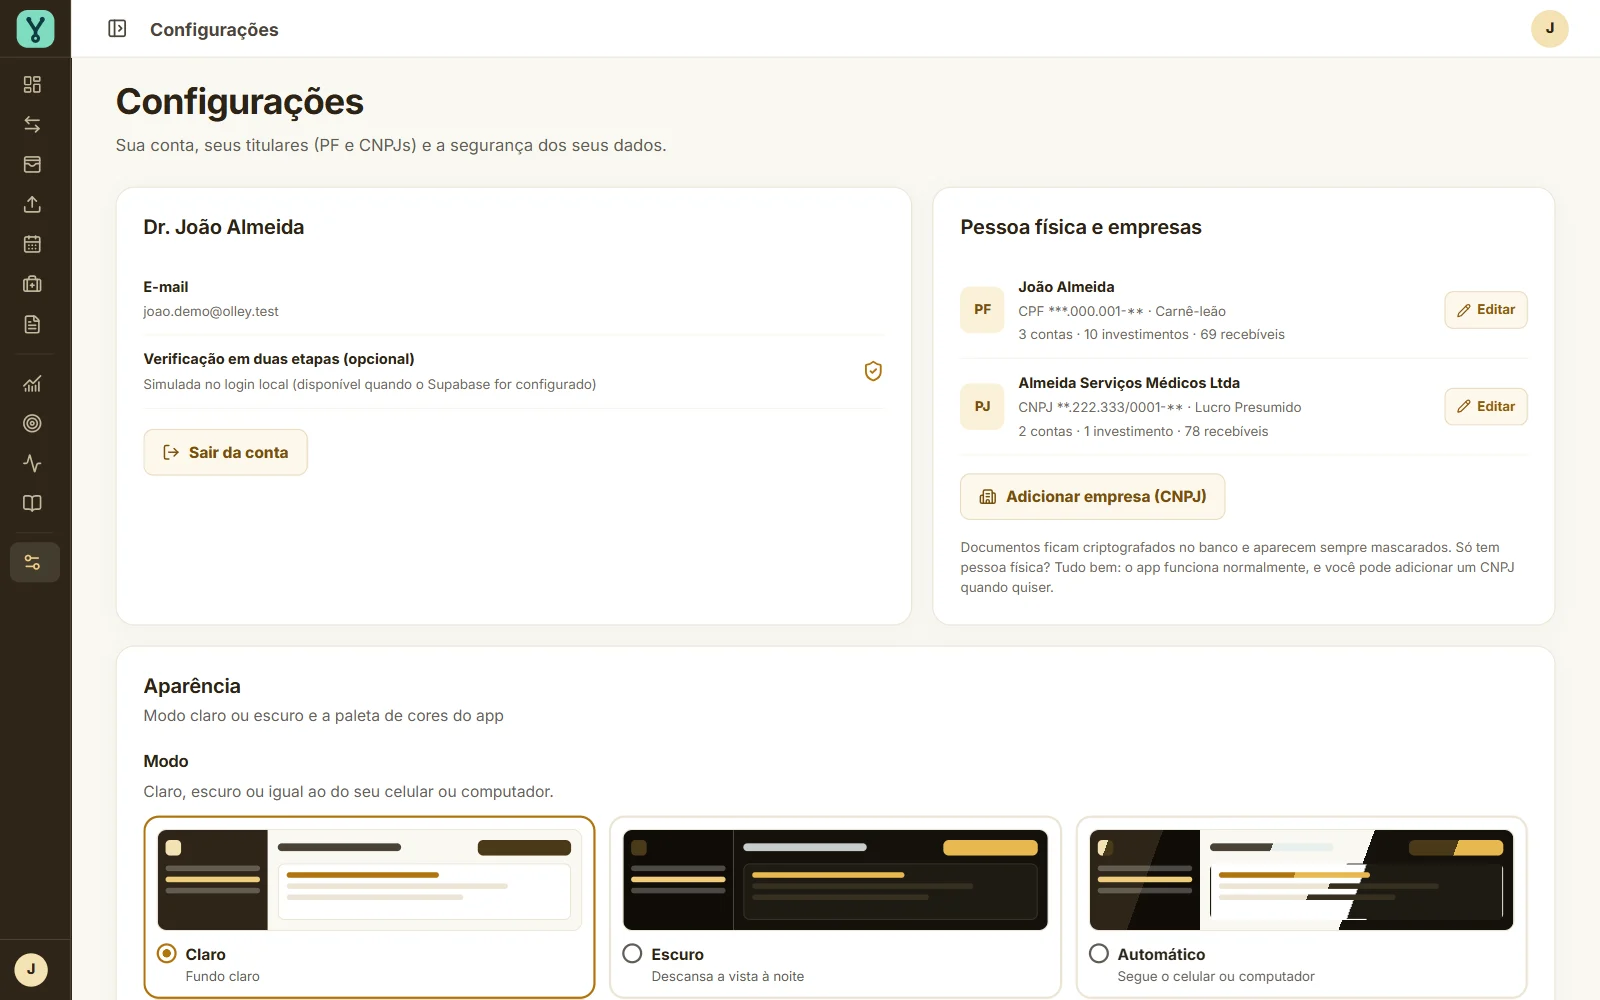
Task: Open the calendar icon in sidebar
Action: pos(32,244)
